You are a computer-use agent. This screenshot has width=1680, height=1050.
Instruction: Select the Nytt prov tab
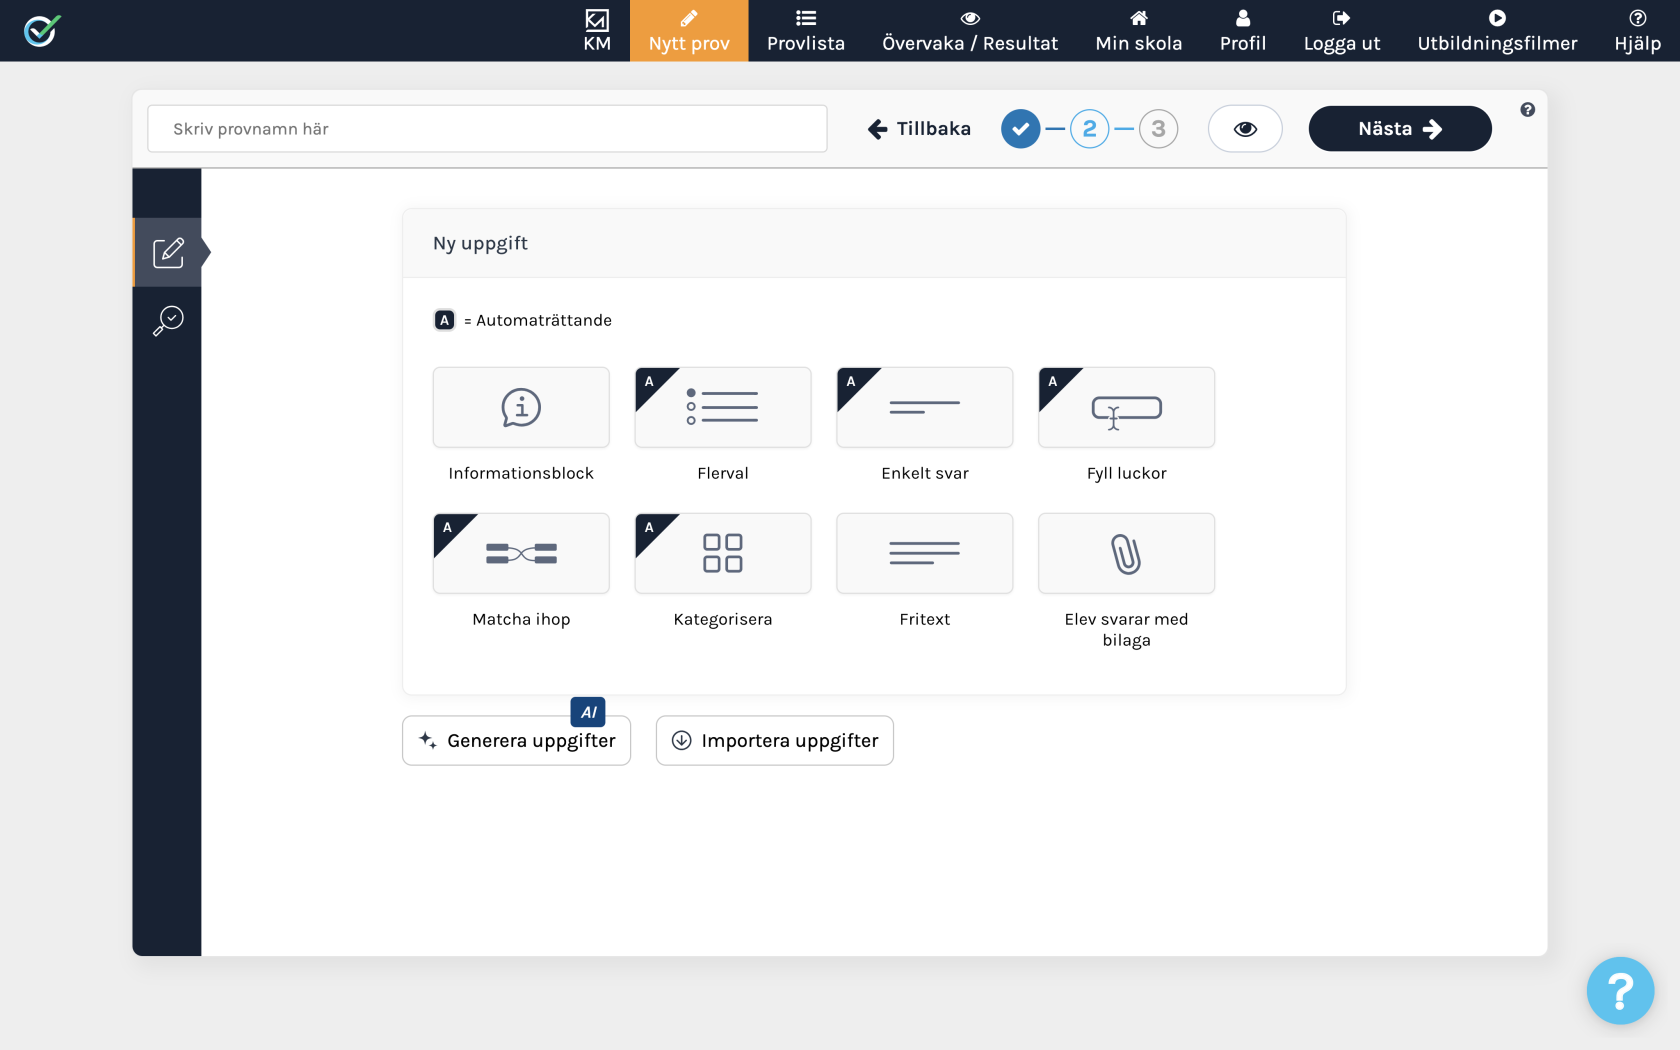point(689,31)
